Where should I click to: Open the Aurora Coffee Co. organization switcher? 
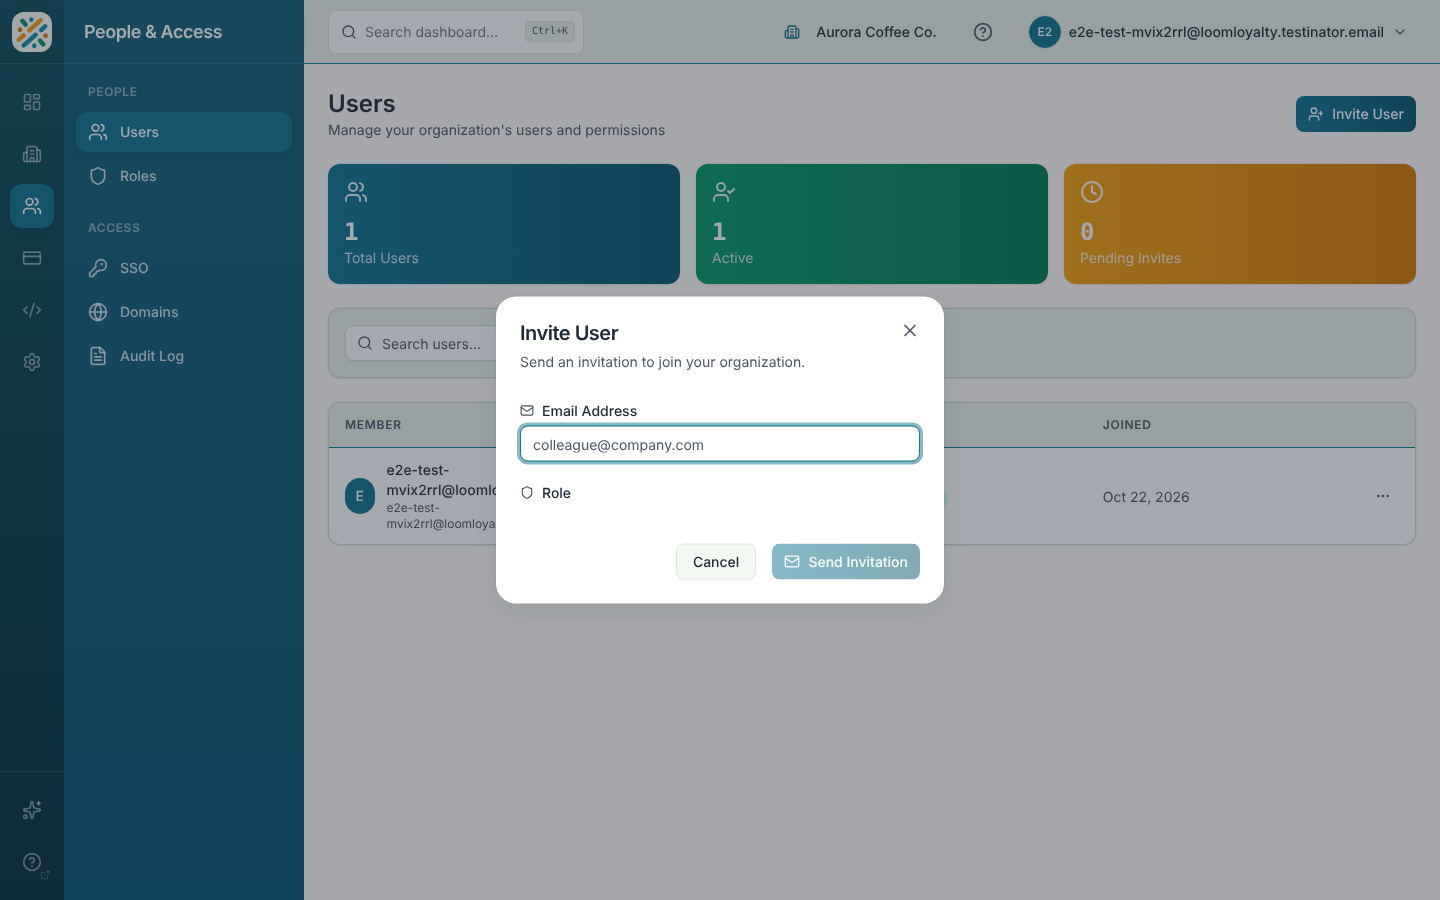pos(860,32)
